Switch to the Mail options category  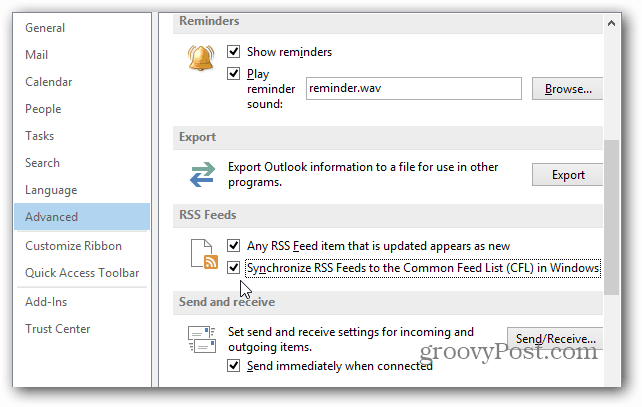point(36,55)
